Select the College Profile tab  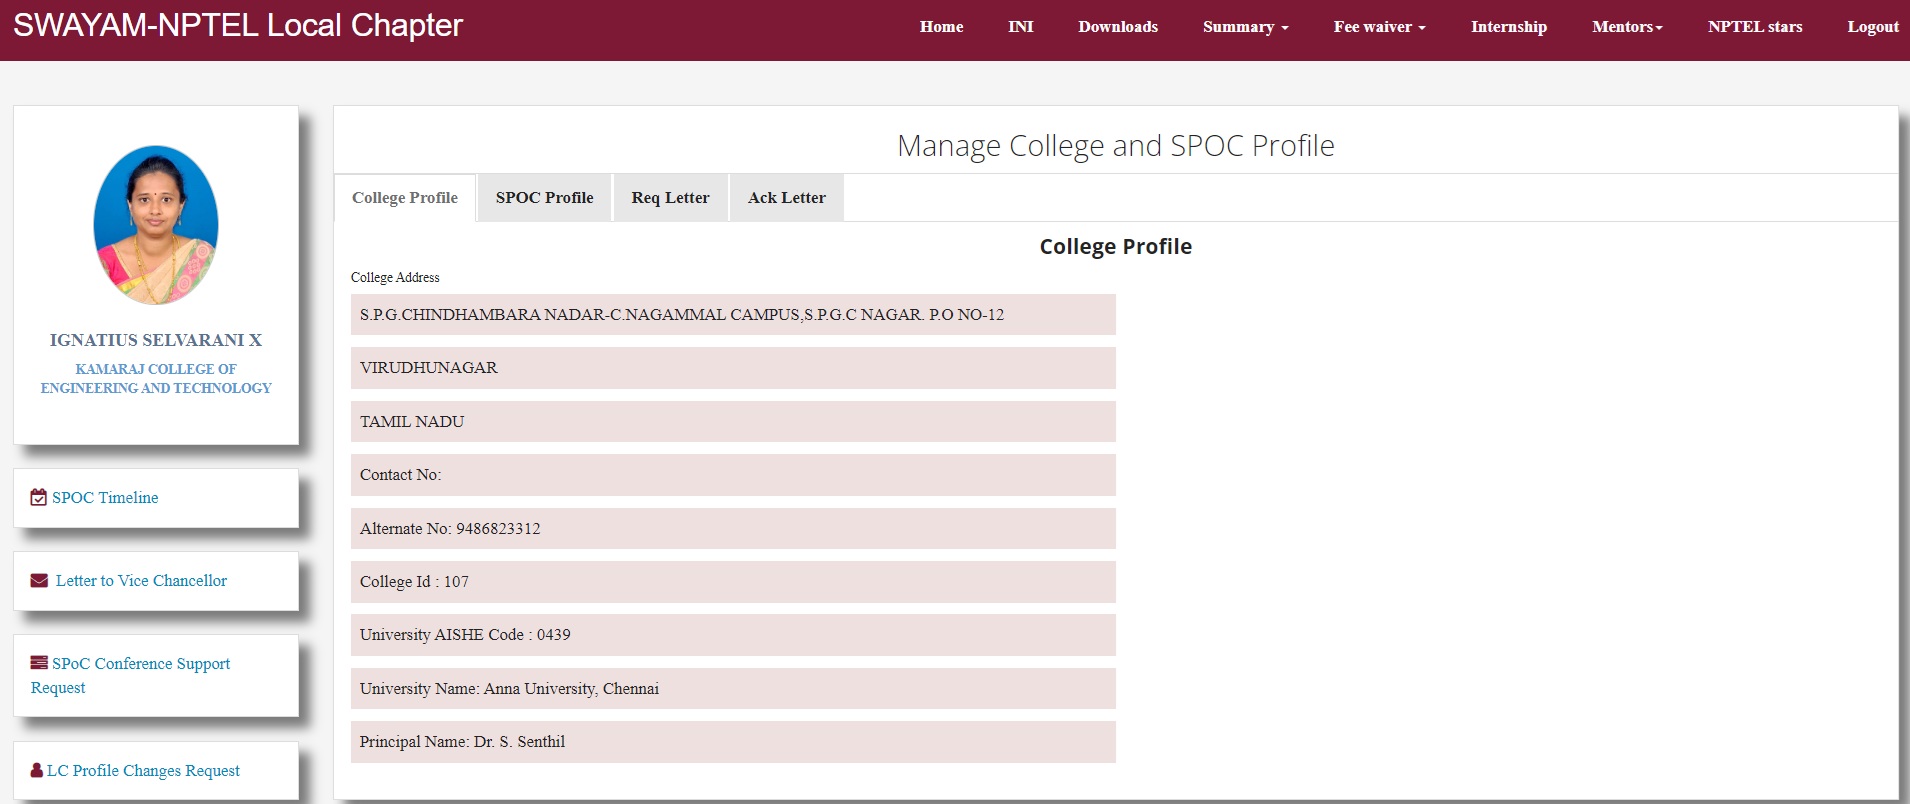coord(405,198)
